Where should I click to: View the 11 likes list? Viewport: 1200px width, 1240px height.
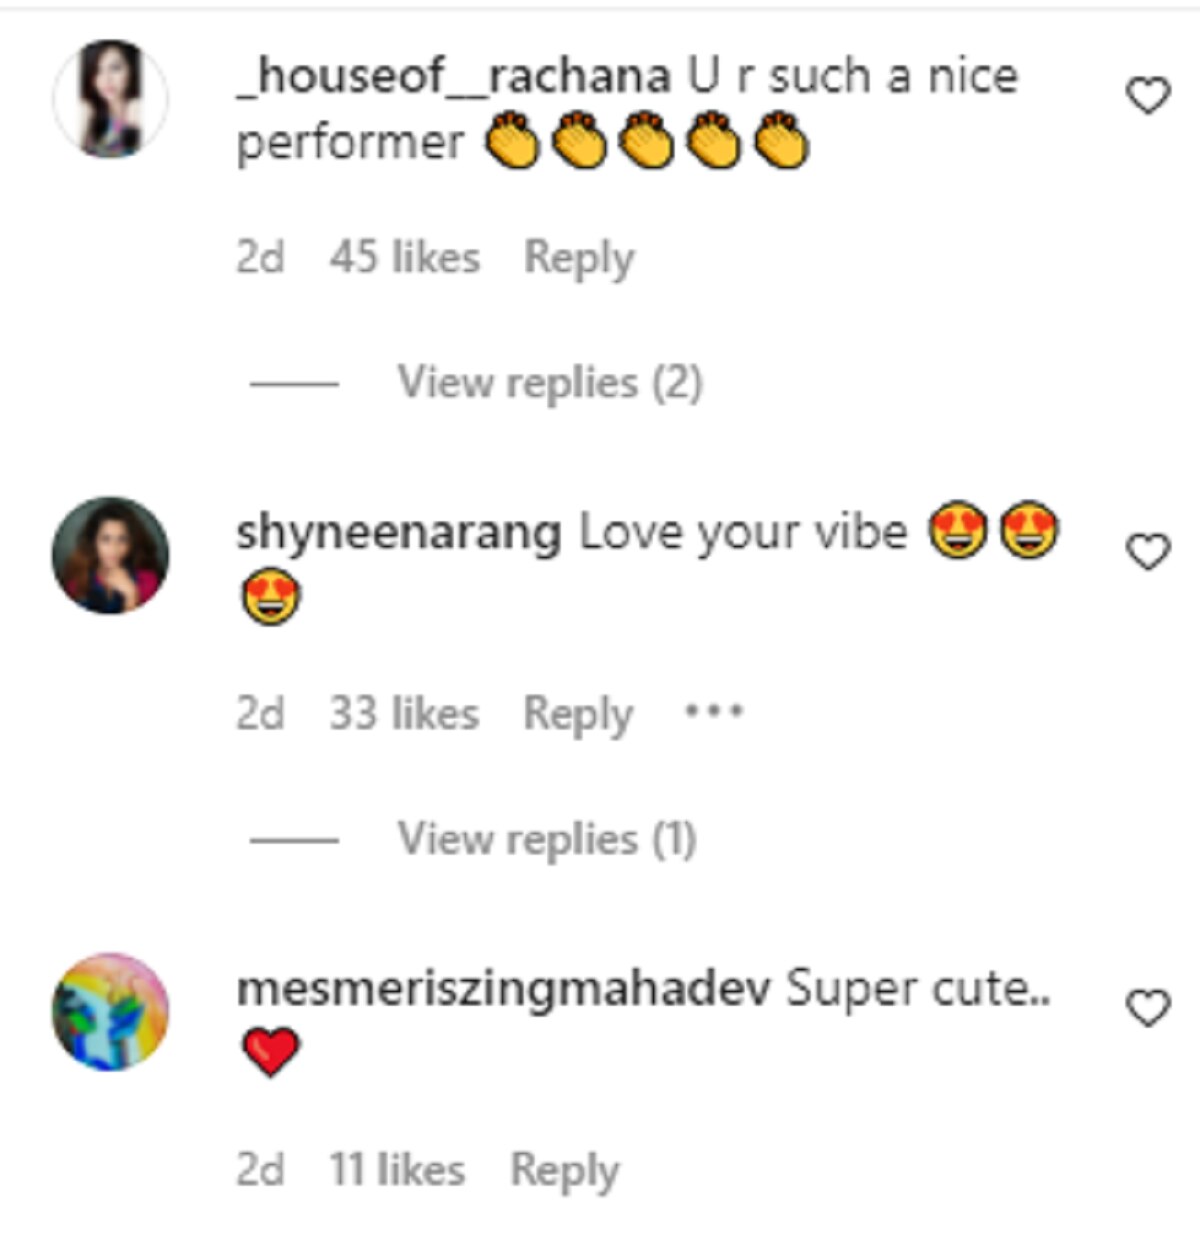pos(397,1170)
